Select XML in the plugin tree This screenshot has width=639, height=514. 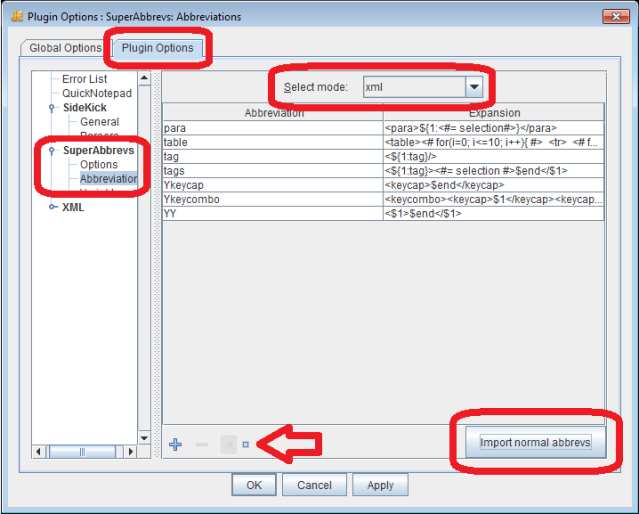(x=73, y=207)
